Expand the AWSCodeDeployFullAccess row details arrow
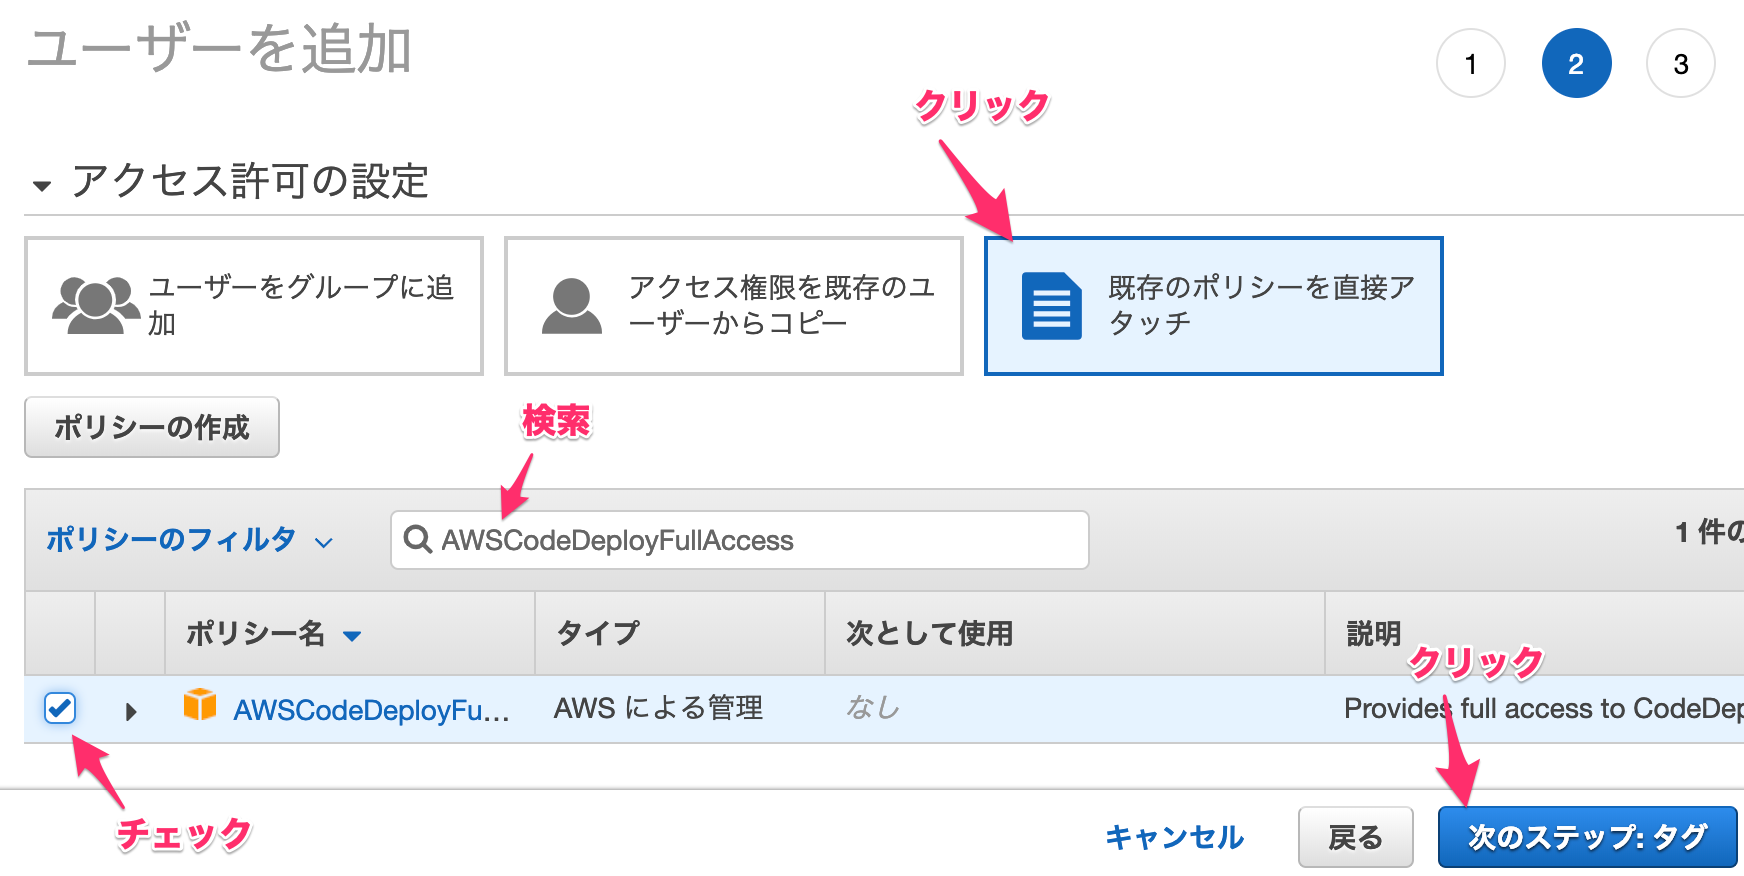 (131, 712)
